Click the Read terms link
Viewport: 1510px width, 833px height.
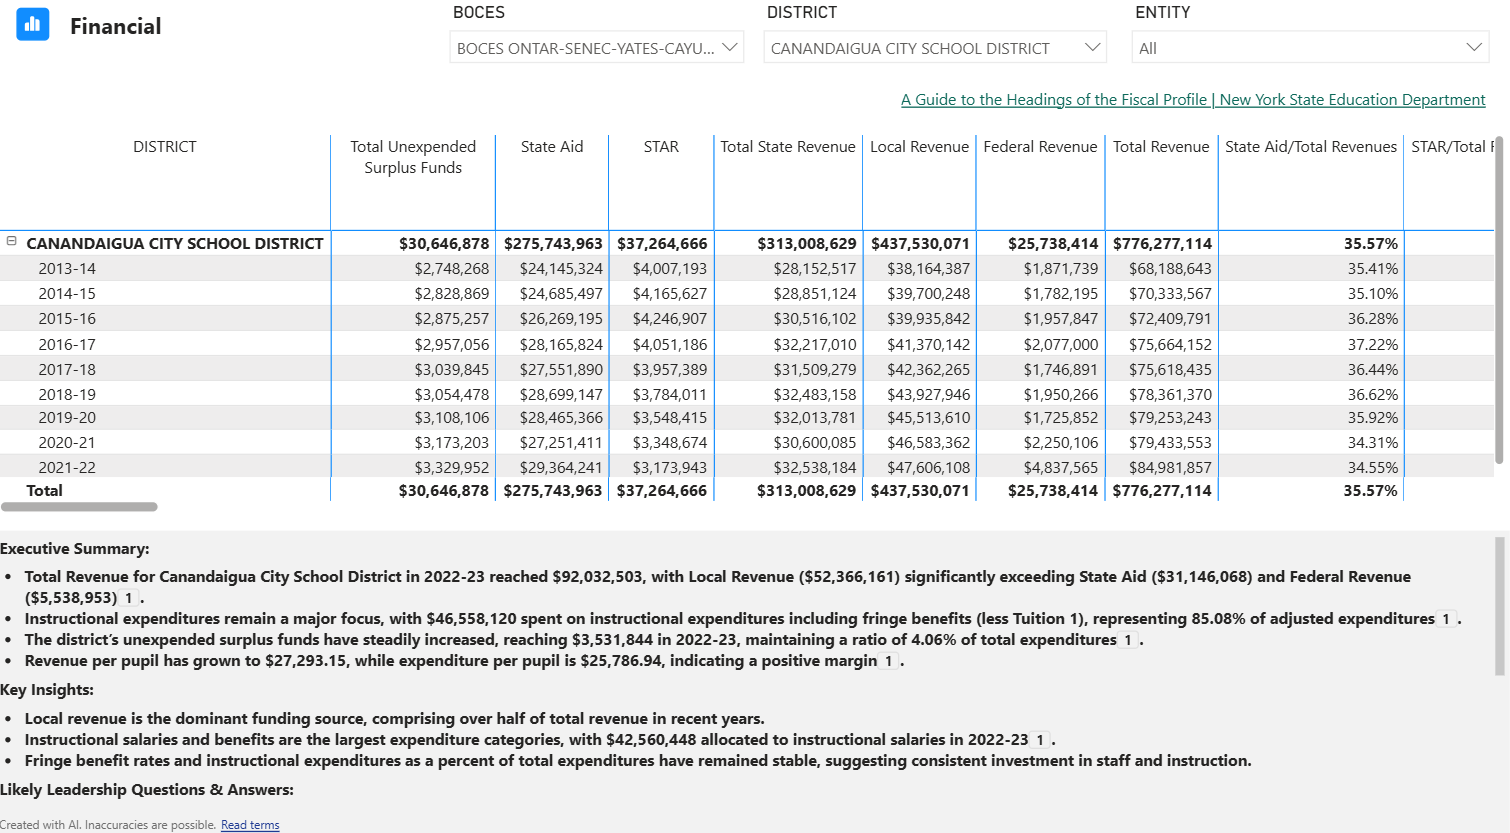coord(250,825)
